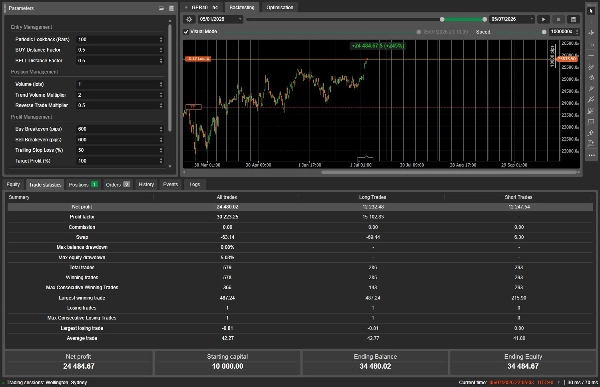Select the horizontal line drawing tool
The width and height of the screenshot is (600, 387).
(x=591, y=56)
